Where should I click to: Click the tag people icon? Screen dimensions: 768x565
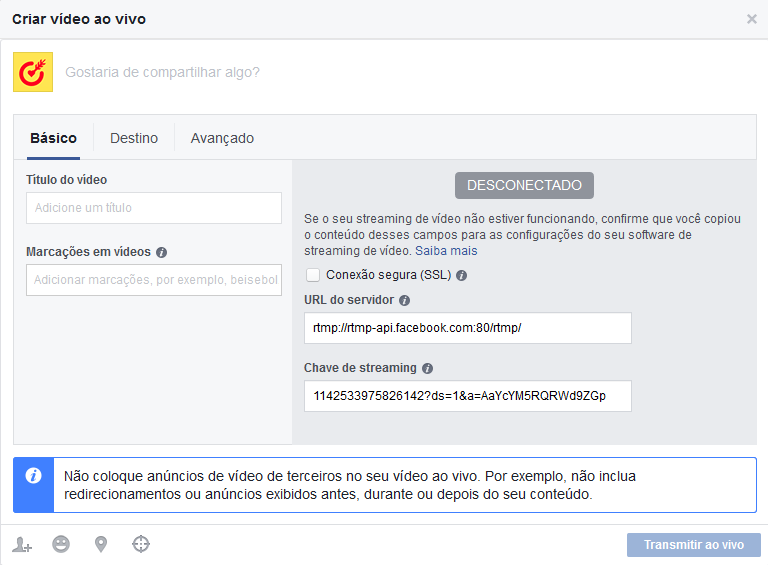tap(22, 545)
